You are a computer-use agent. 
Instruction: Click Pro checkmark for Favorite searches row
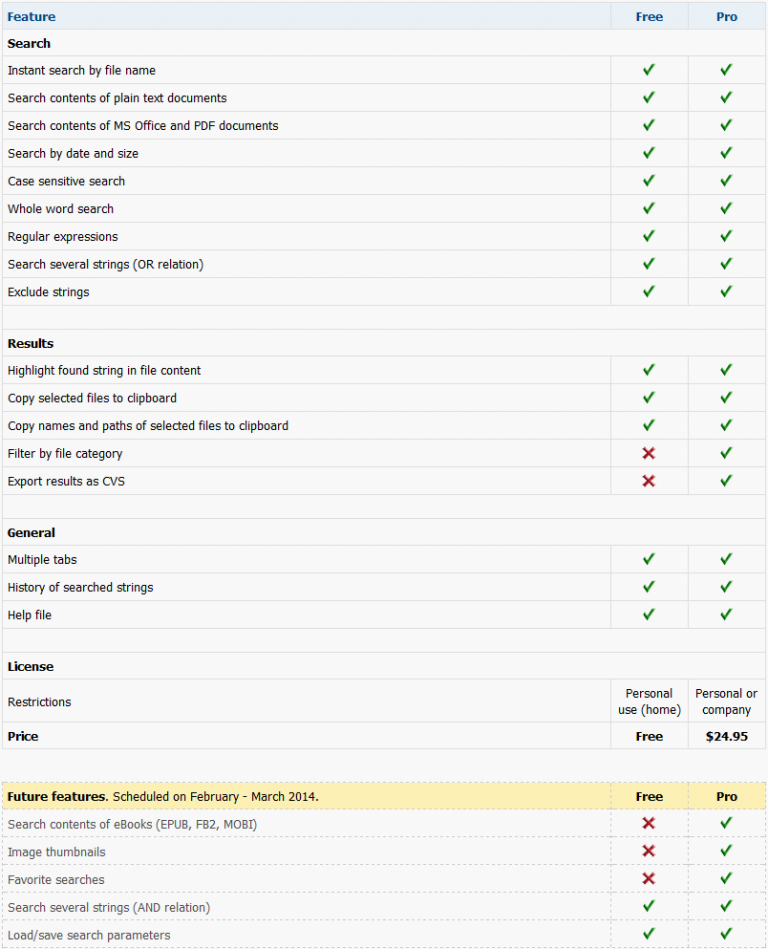click(x=726, y=879)
